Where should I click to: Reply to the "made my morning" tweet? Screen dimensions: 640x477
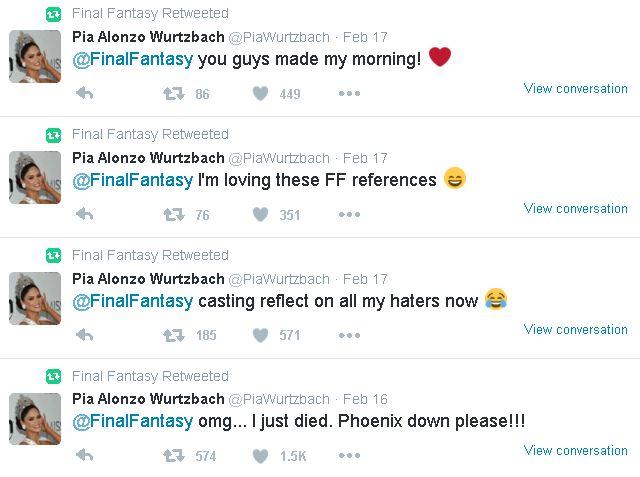(85, 94)
